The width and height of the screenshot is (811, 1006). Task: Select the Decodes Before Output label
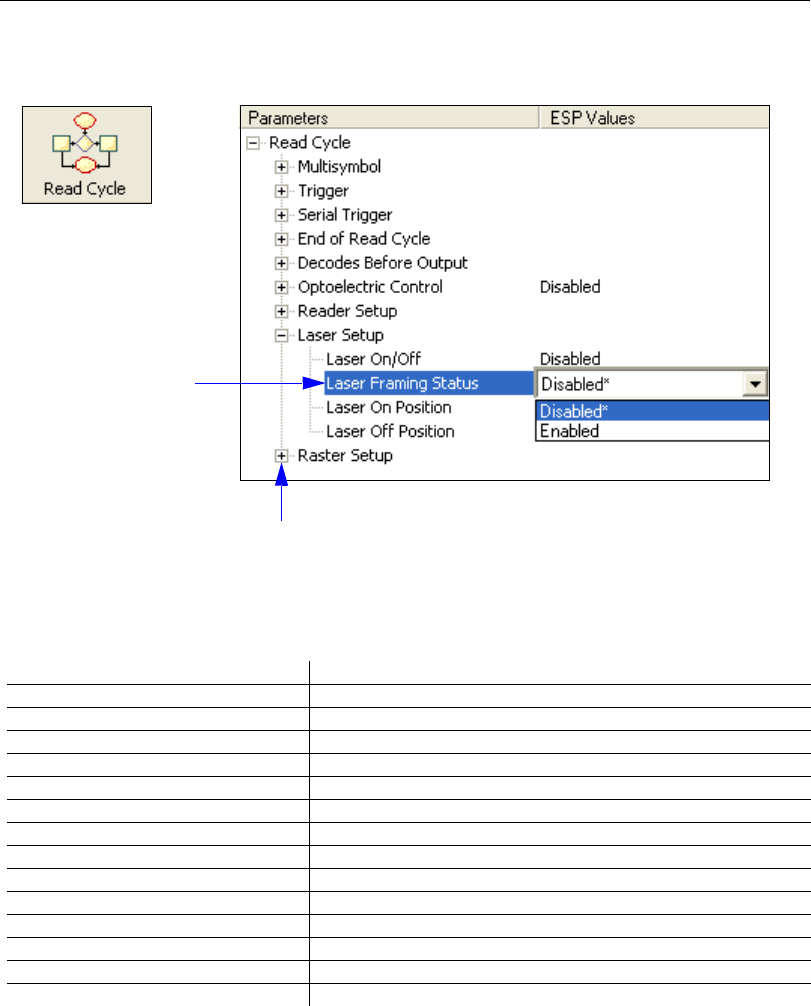(x=382, y=263)
